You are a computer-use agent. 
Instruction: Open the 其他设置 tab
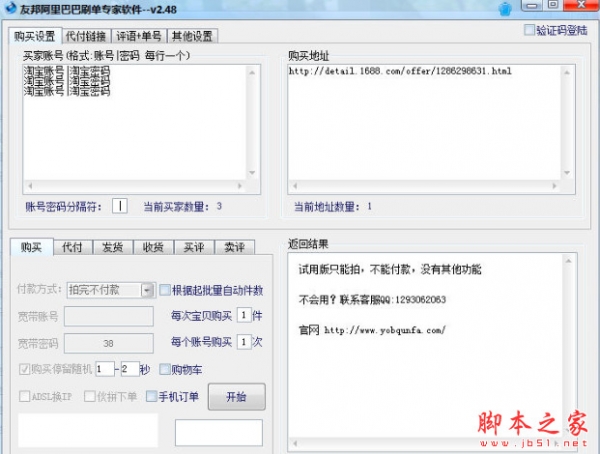(192, 36)
